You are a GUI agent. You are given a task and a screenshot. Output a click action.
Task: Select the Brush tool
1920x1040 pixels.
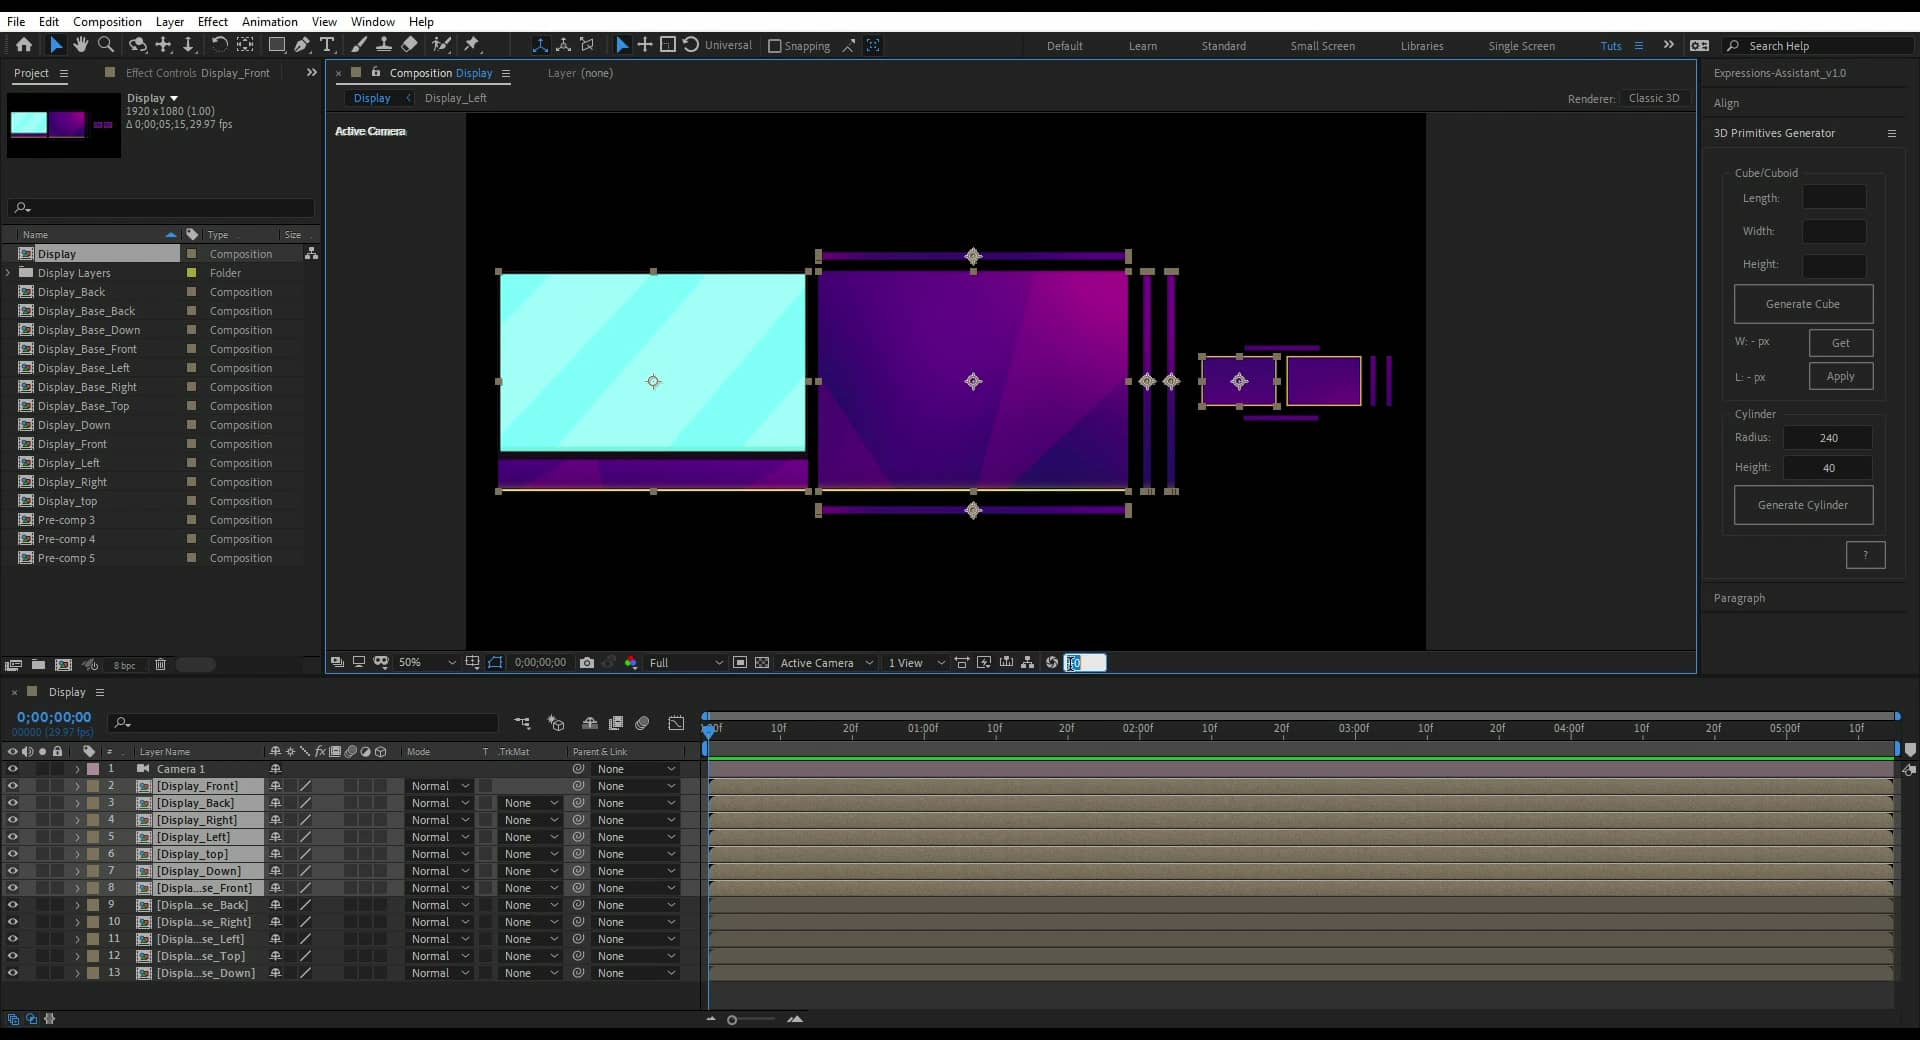click(360, 45)
